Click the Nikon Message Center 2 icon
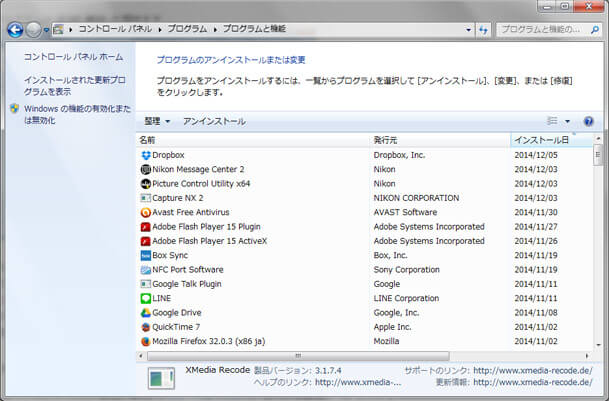Image resolution: width=609 pixels, height=401 pixels. click(x=146, y=169)
